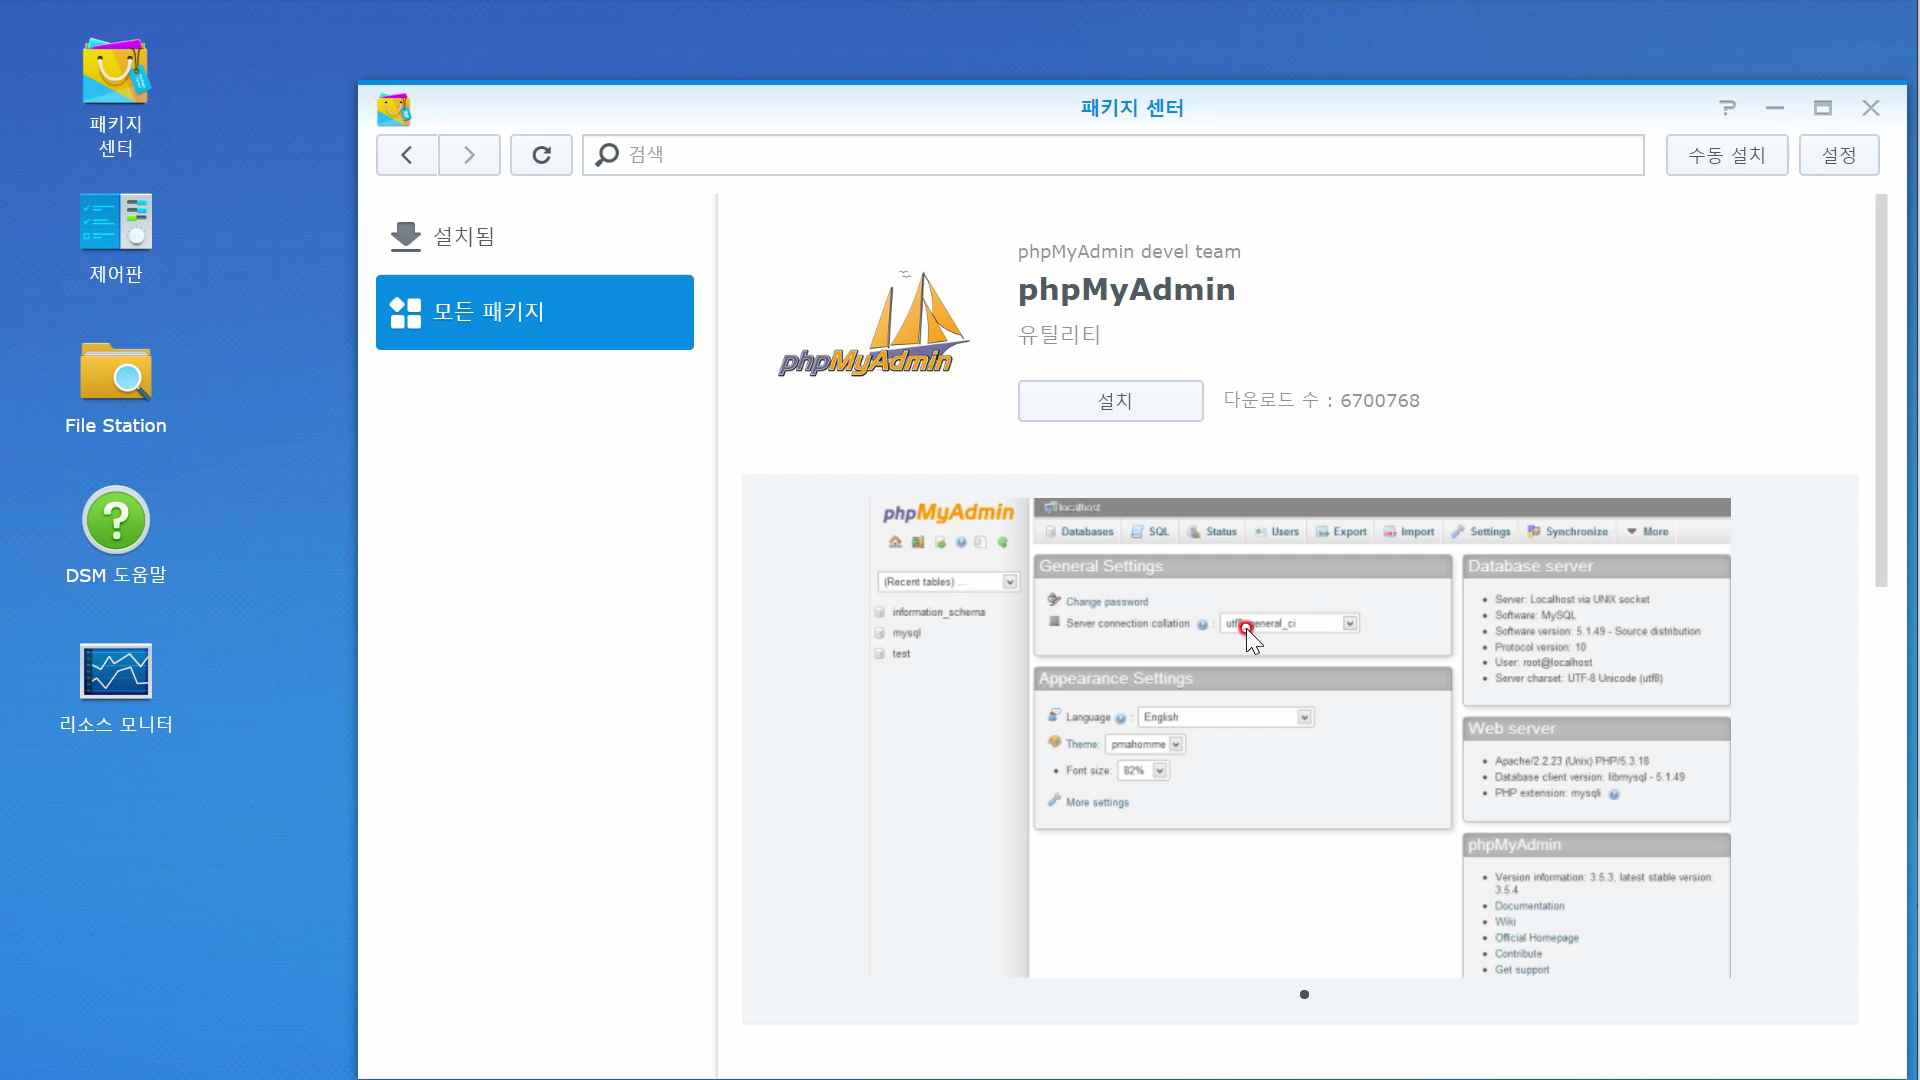The height and width of the screenshot is (1080, 1920).
Task: Open the DSM Help desktop icon
Action: coord(116,521)
